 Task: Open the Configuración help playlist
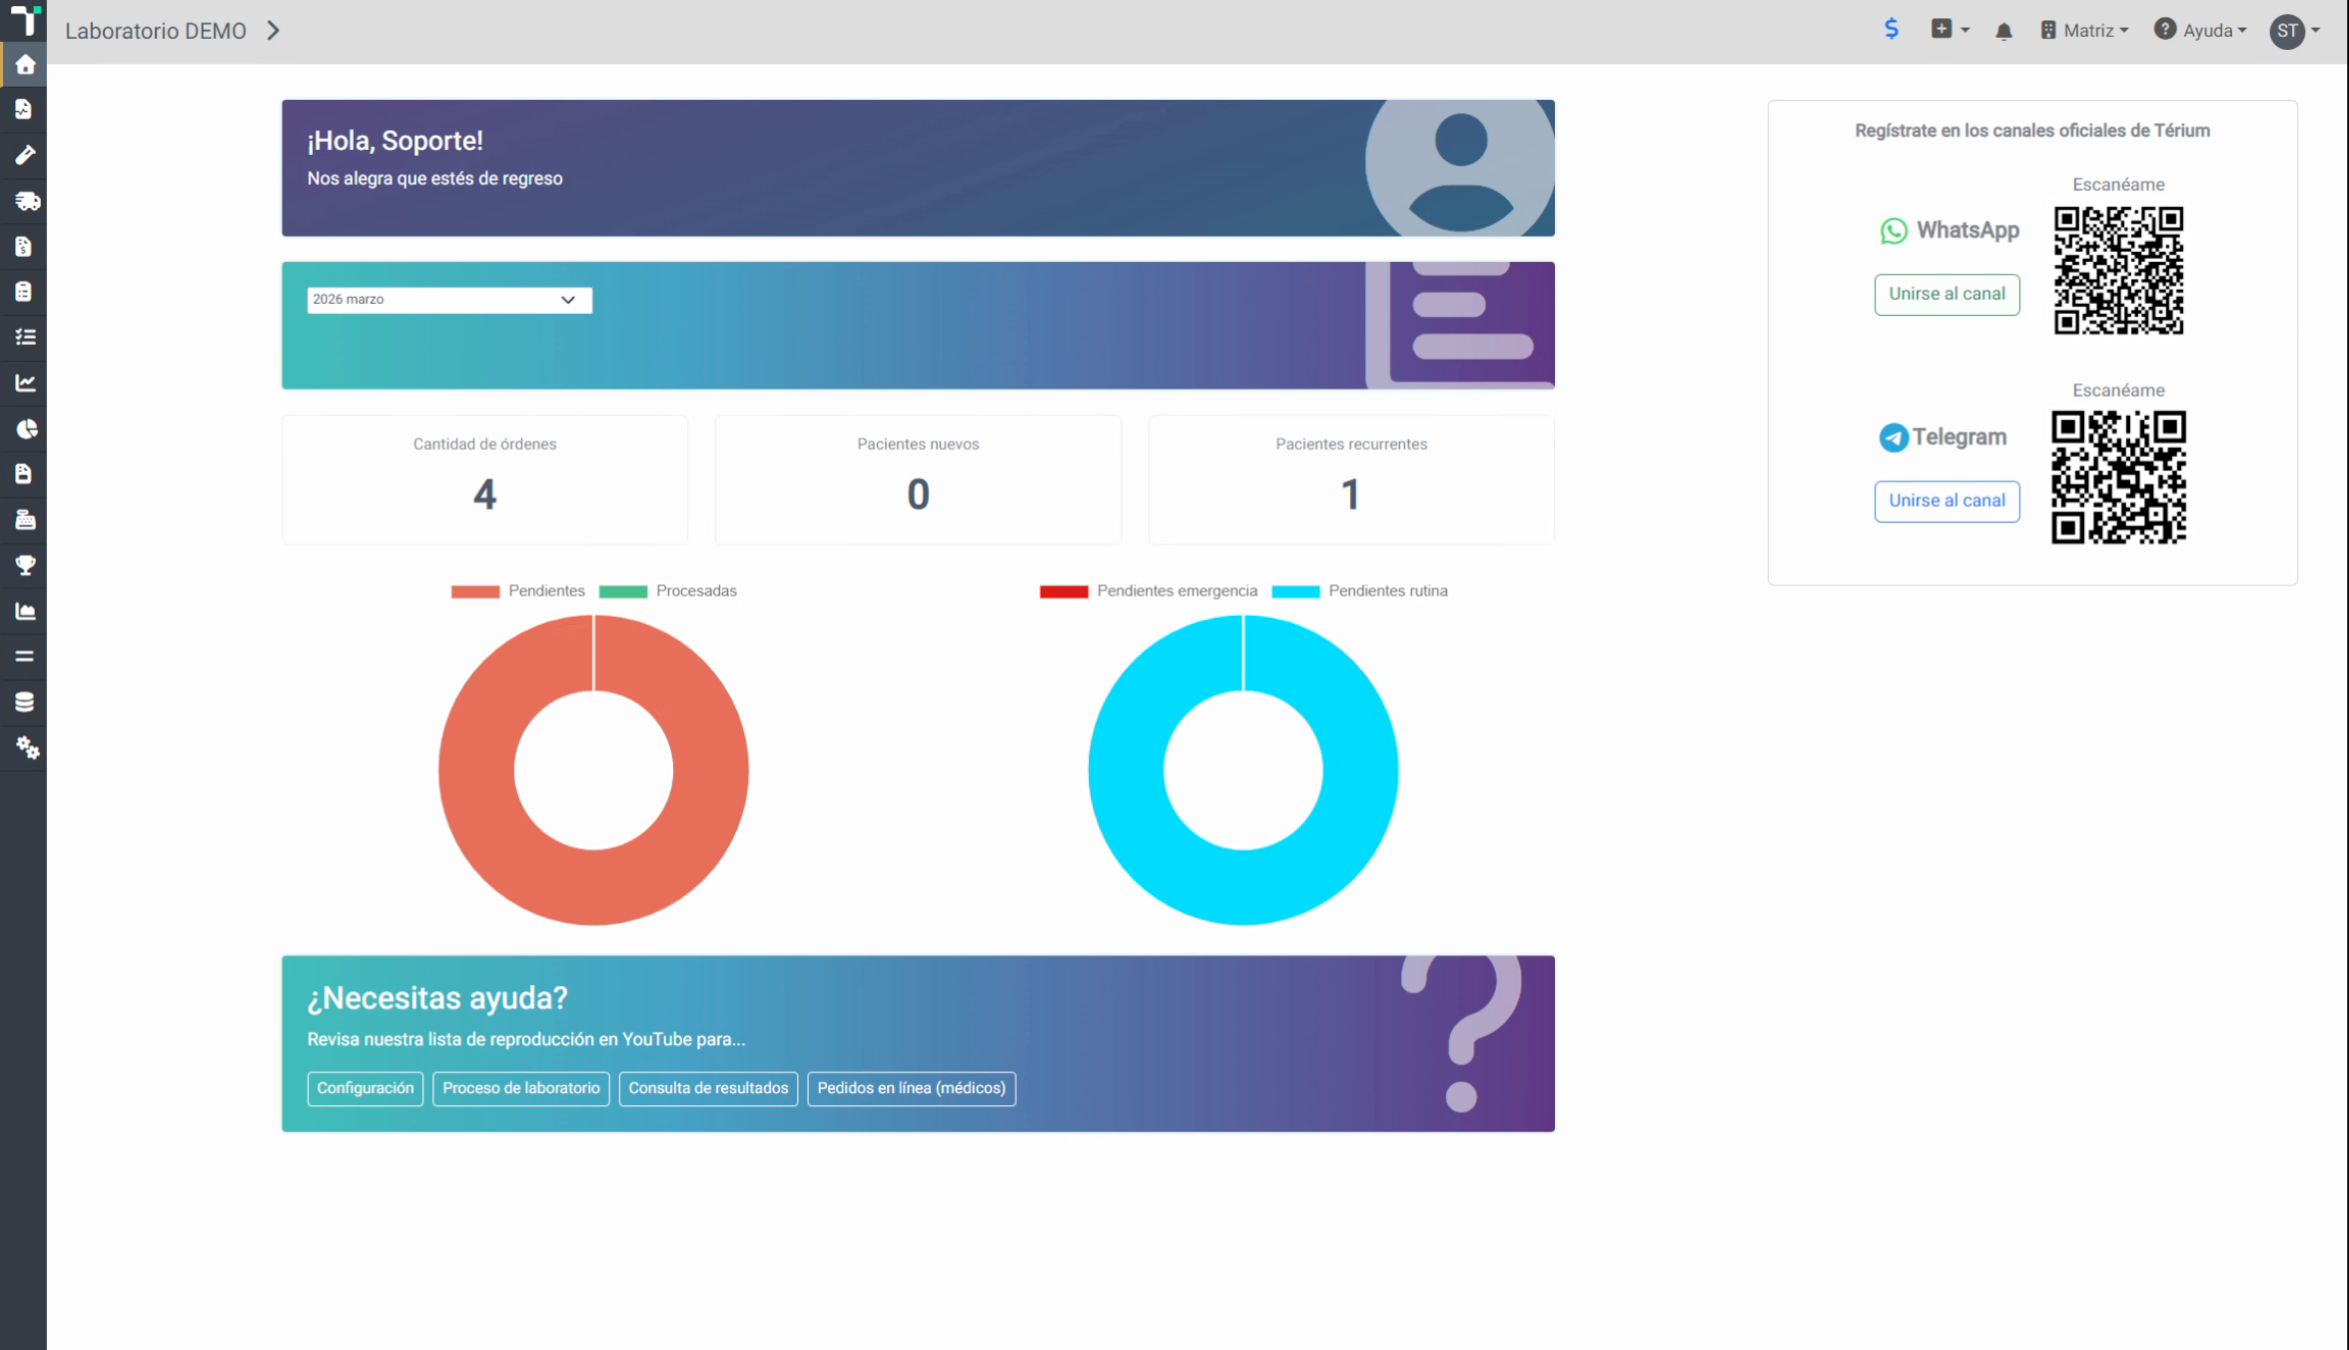pos(365,1088)
